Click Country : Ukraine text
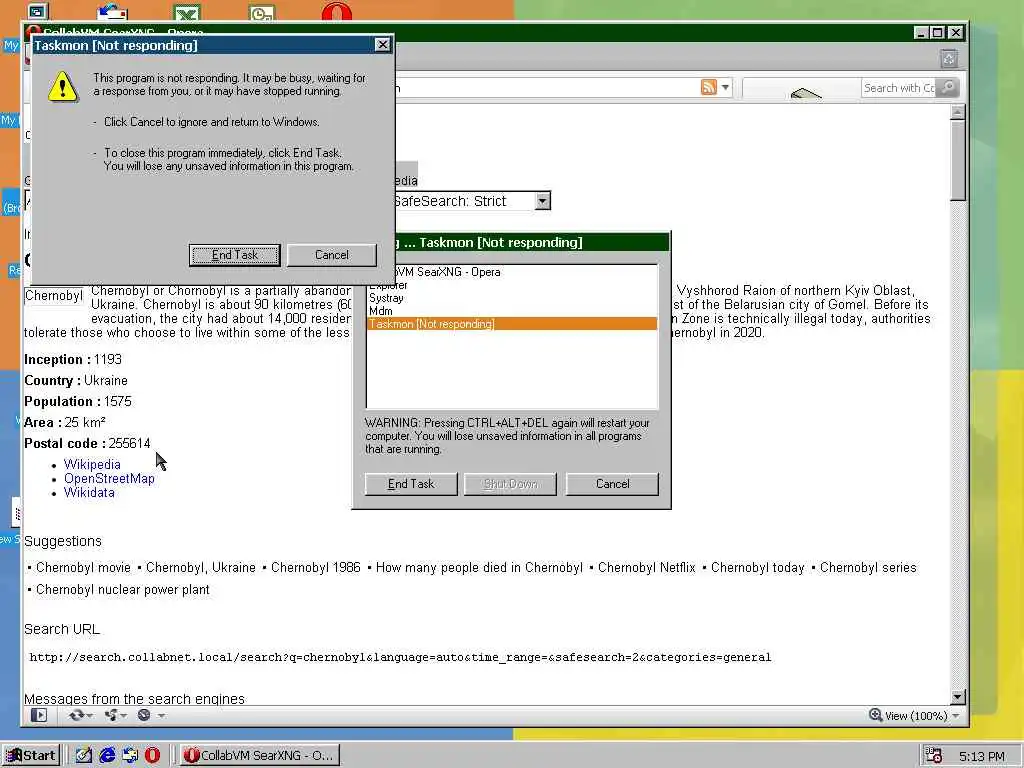Image resolution: width=1024 pixels, height=768 pixels. point(76,381)
